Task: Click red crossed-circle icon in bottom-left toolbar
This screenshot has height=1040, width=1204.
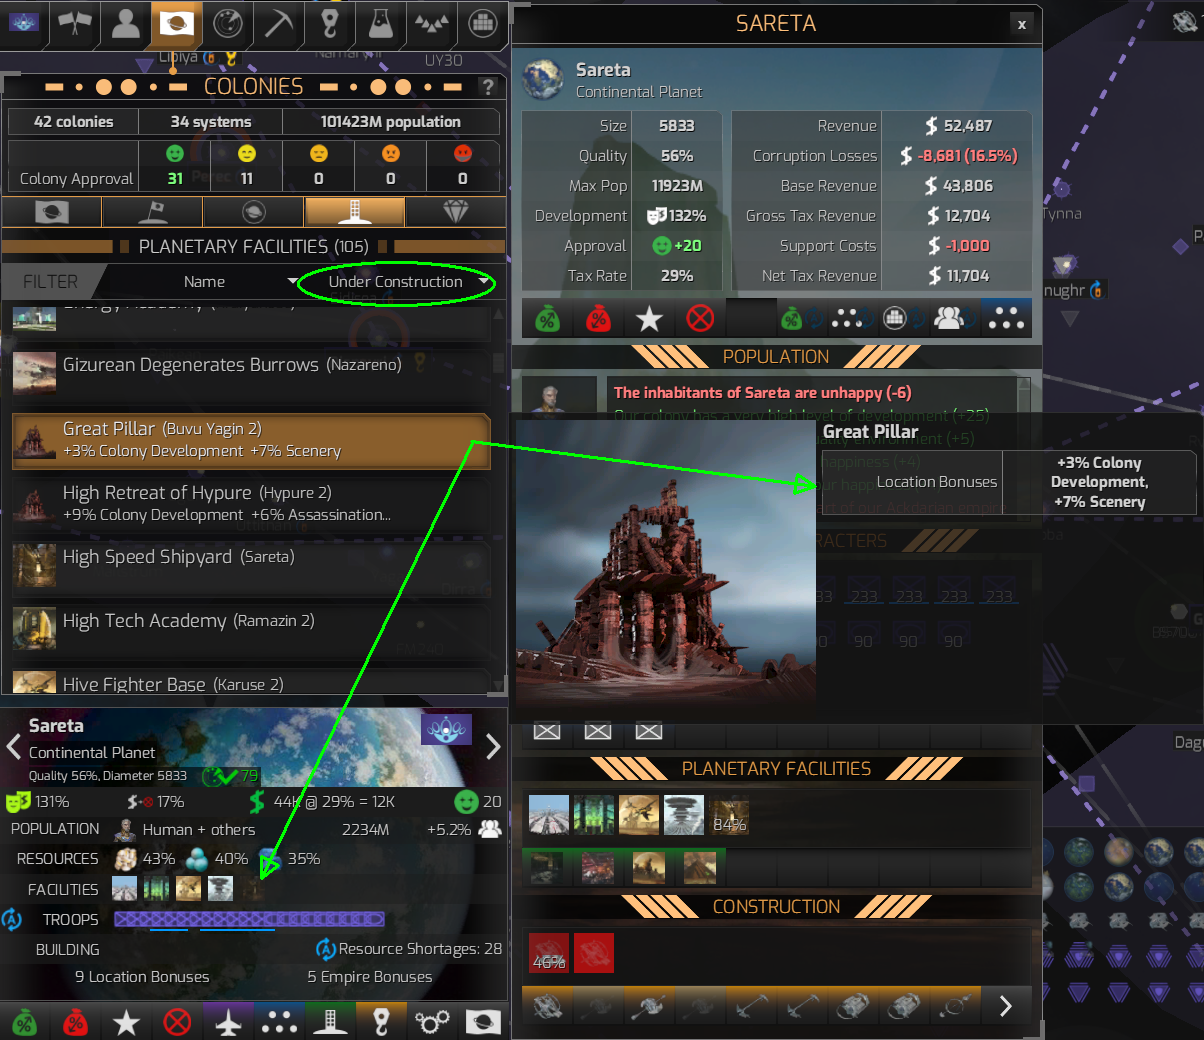Action: (177, 1022)
